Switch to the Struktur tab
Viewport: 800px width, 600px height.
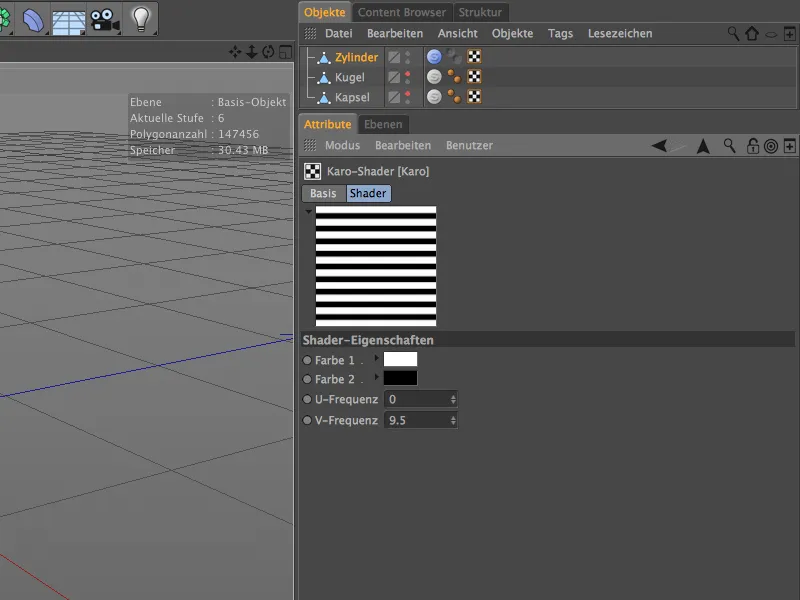coord(480,12)
